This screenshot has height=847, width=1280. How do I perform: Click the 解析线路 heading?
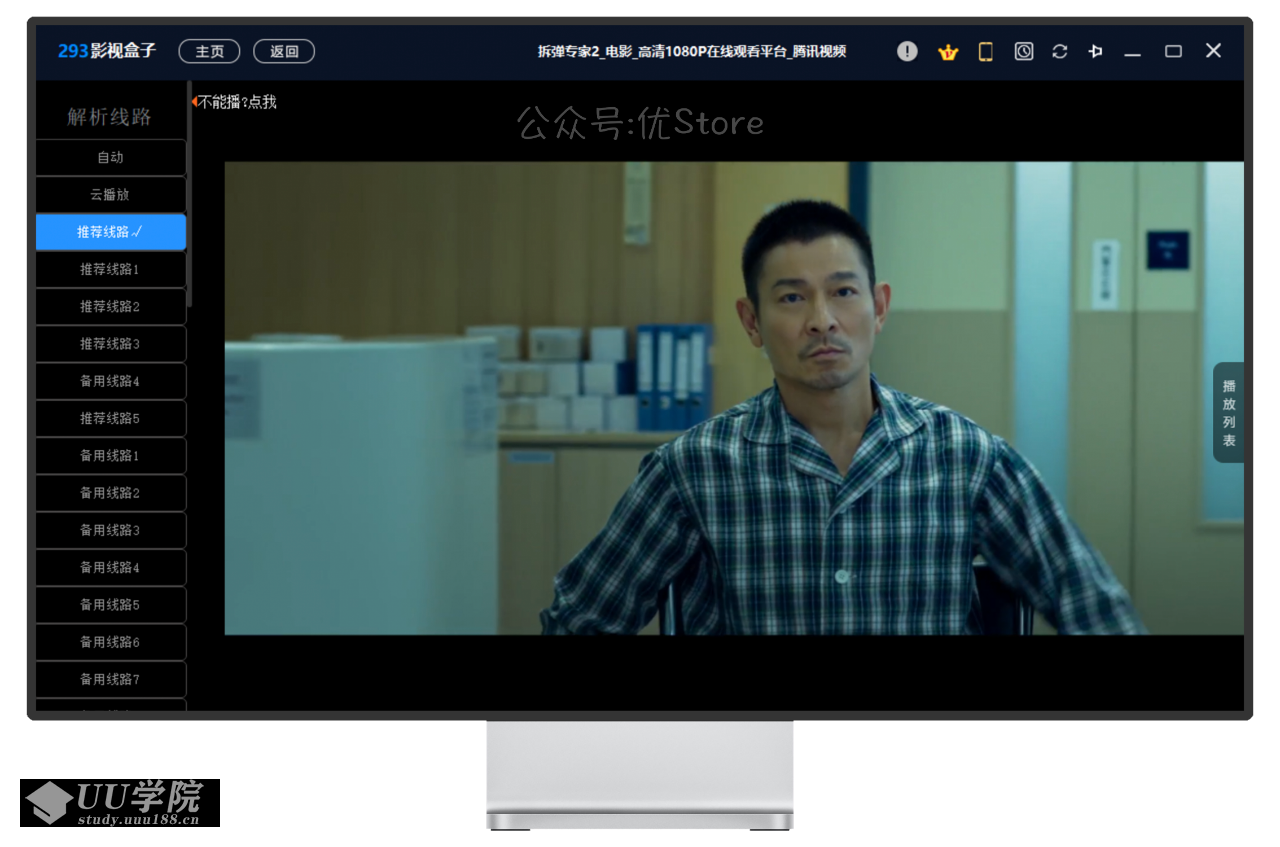[110, 117]
